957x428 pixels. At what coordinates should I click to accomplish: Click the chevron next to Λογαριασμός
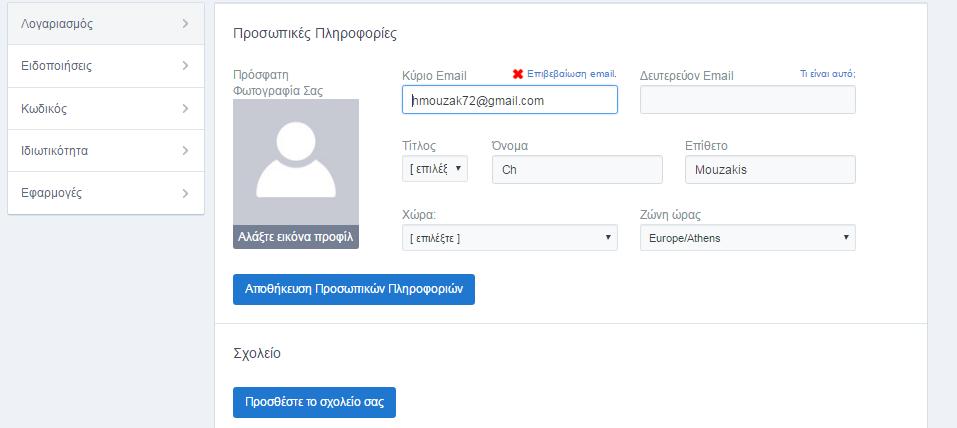pos(186,24)
